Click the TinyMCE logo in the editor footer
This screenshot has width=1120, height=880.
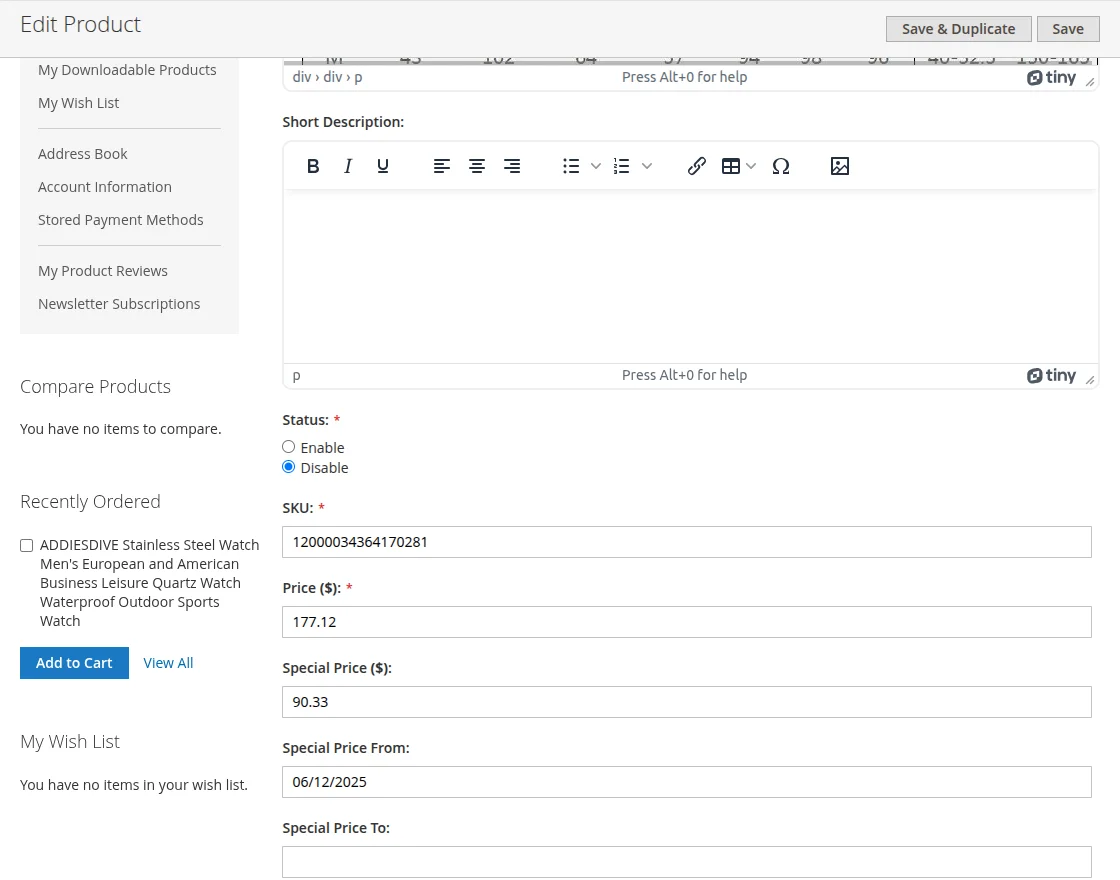click(1051, 375)
